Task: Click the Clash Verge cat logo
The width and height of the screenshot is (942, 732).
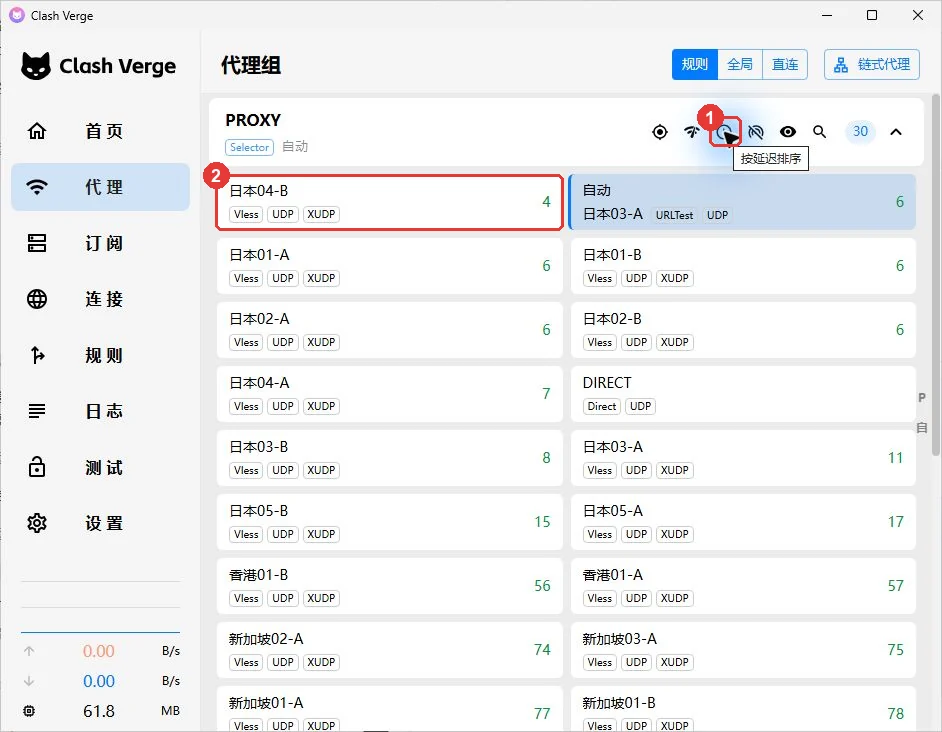Action: [36, 66]
